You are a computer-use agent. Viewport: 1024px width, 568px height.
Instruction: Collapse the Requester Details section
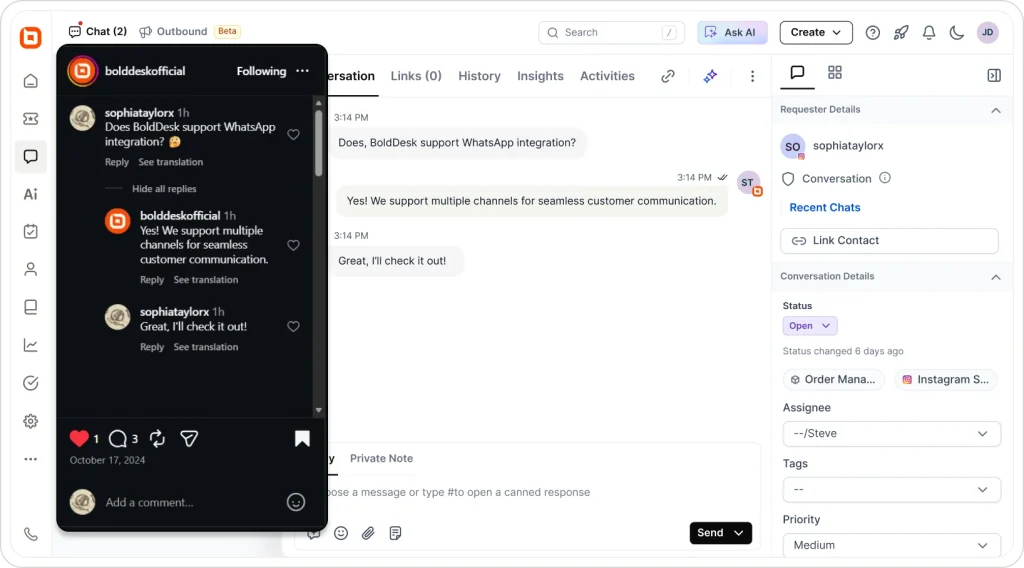click(995, 110)
